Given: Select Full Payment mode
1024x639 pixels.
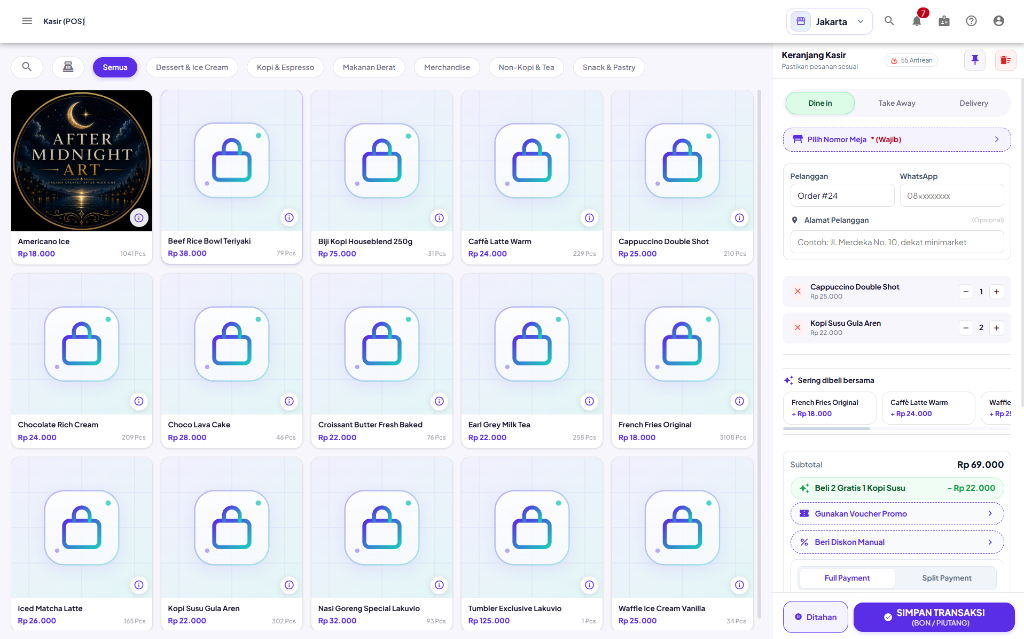Looking at the screenshot, I should click(847, 578).
